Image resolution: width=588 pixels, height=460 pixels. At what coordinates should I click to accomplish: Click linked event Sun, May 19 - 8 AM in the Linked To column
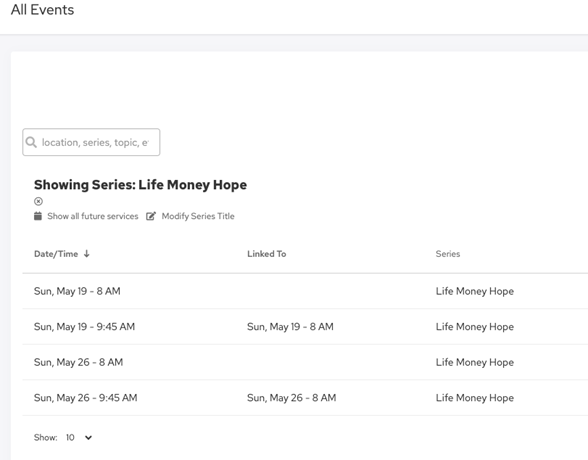290,327
